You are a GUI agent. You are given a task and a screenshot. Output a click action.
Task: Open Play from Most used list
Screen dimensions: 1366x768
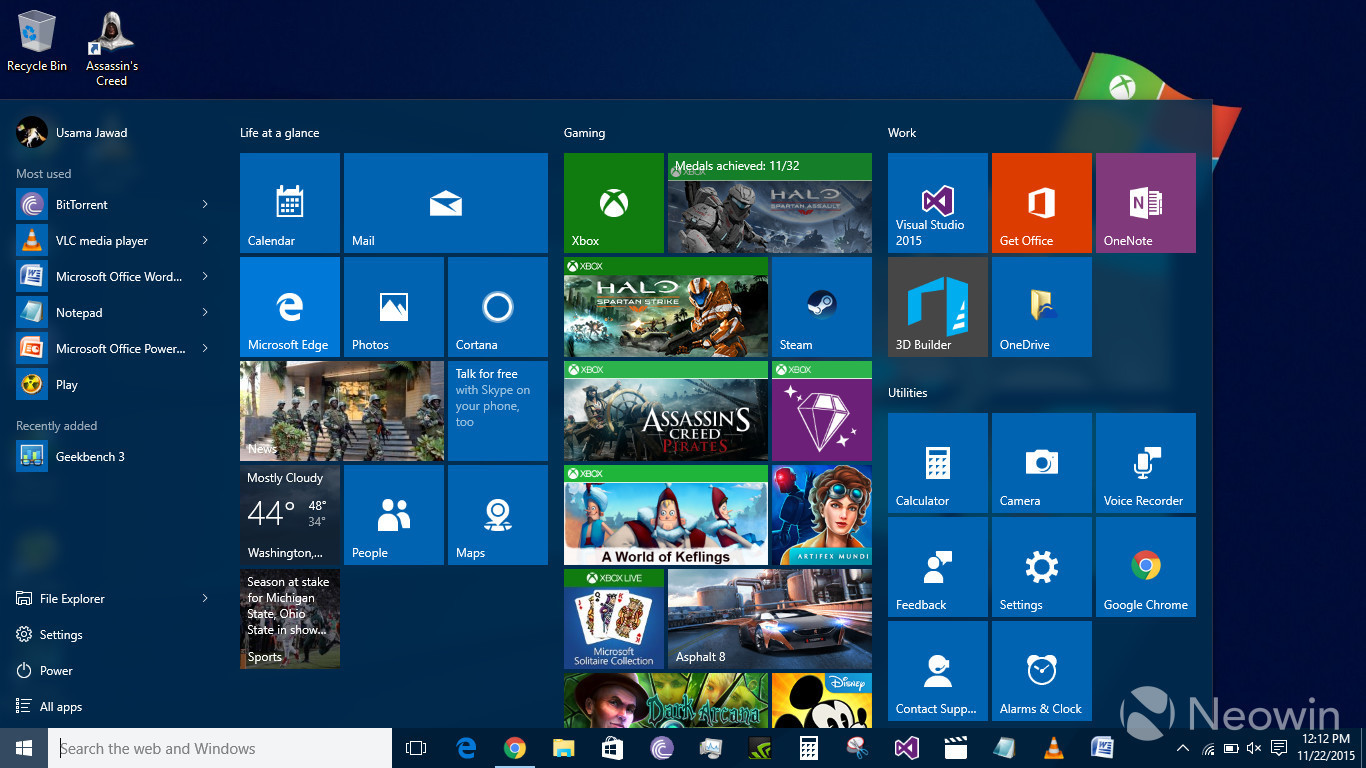(114, 384)
